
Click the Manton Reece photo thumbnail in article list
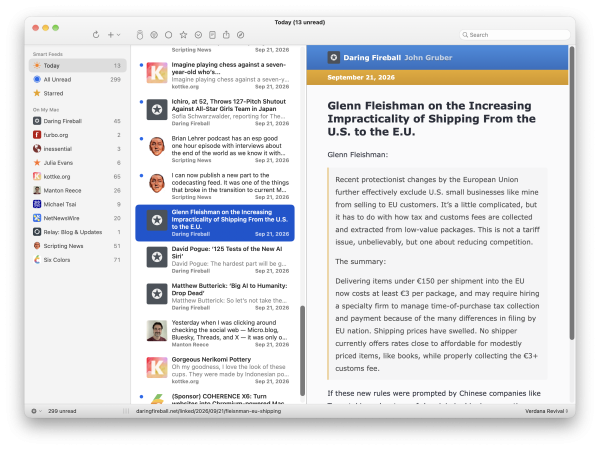pyautogui.click(x=157, y=331)
